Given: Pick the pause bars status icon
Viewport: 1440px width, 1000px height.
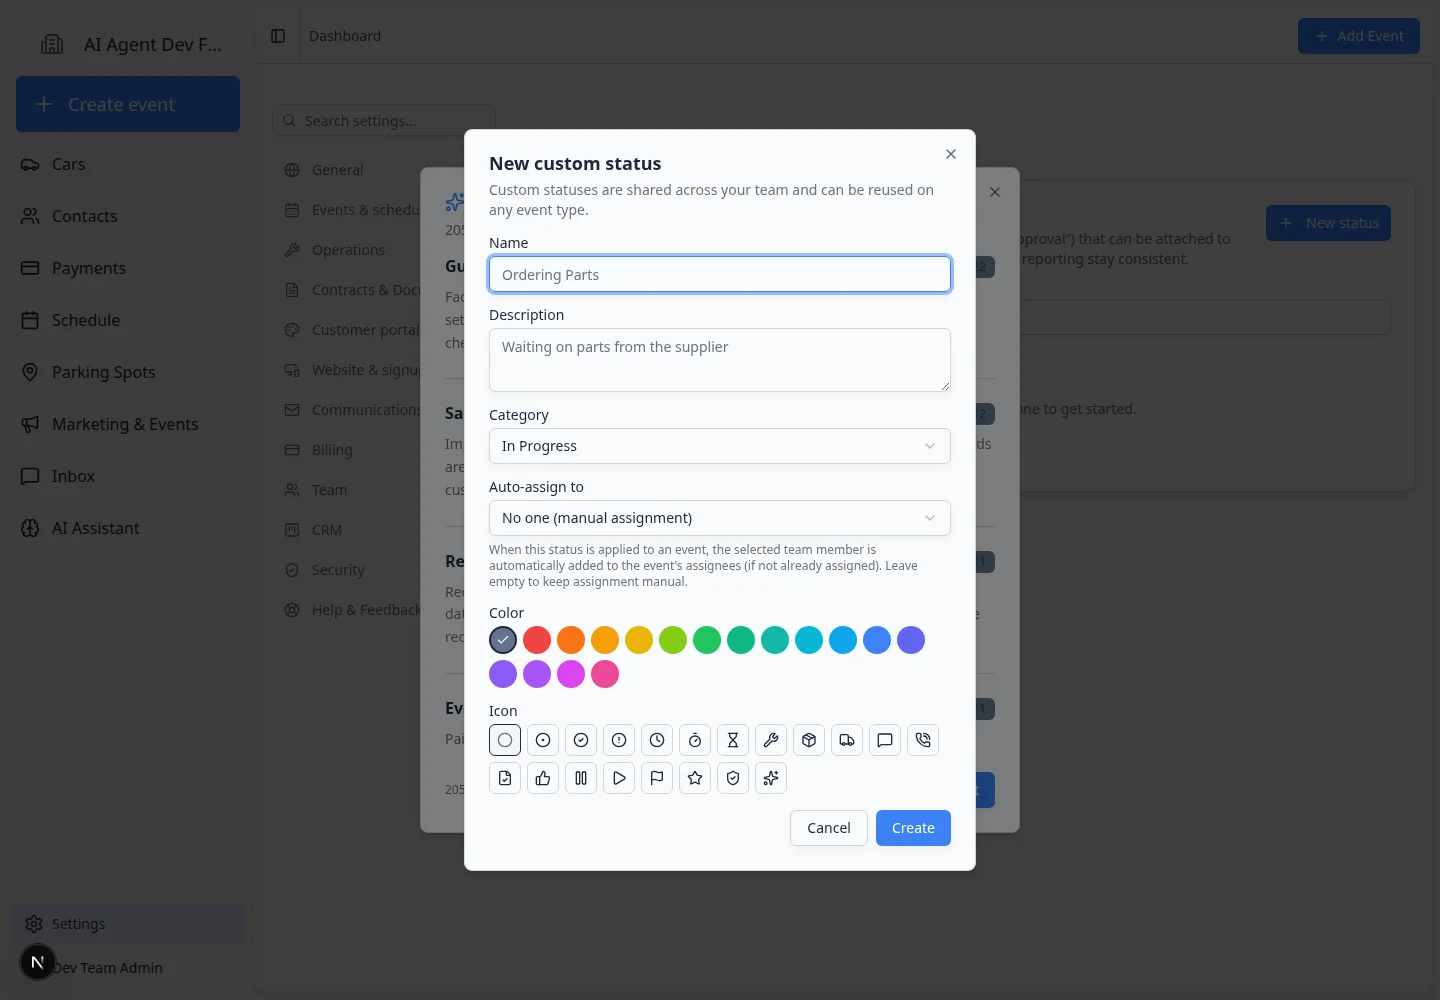Looking at the screenshot, I should (581, 778).
